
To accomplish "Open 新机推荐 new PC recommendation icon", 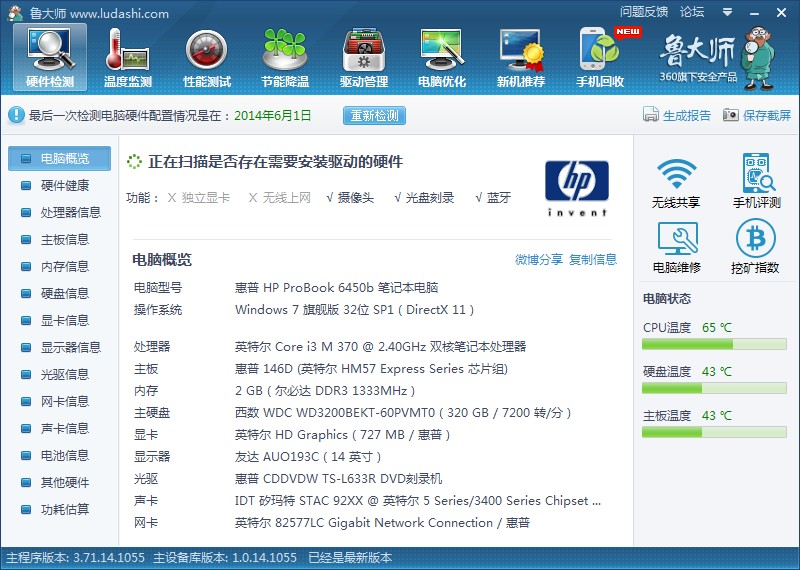I will tap(521, 58).
